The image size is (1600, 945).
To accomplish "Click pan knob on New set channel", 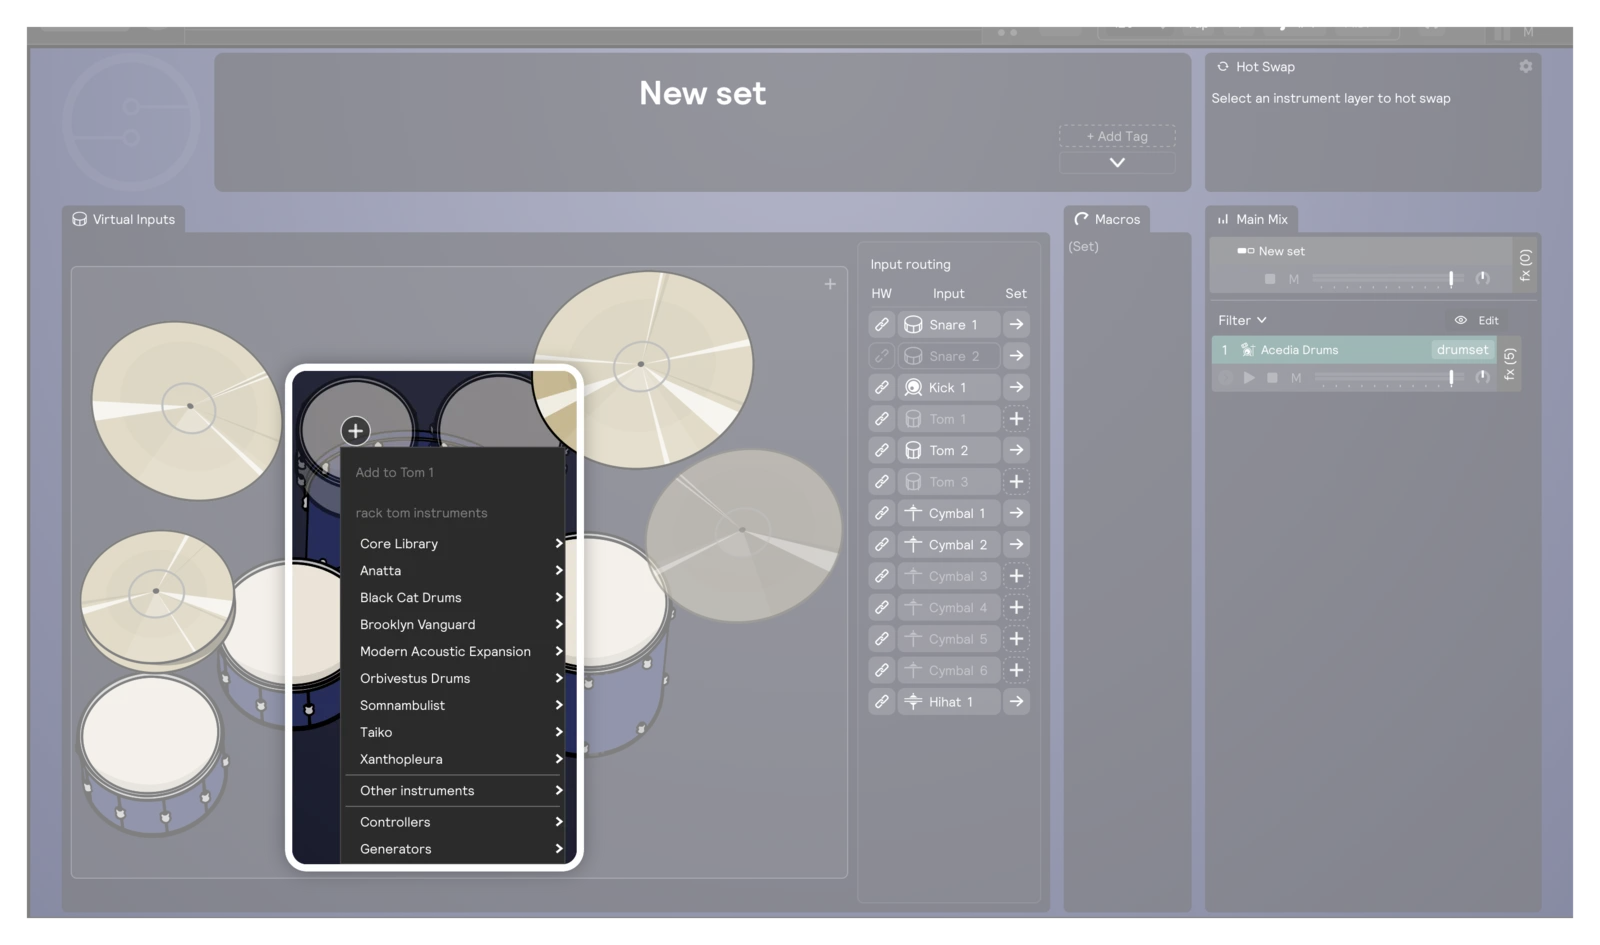I will tap(1483, 278).
